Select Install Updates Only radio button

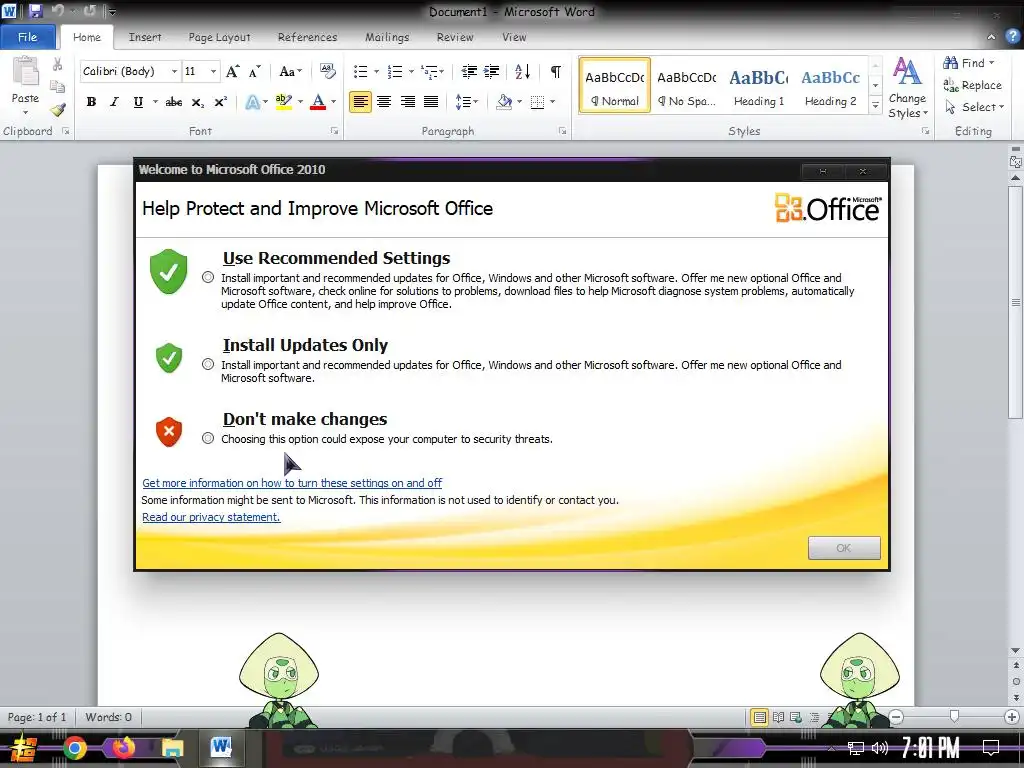pos(208,364)
